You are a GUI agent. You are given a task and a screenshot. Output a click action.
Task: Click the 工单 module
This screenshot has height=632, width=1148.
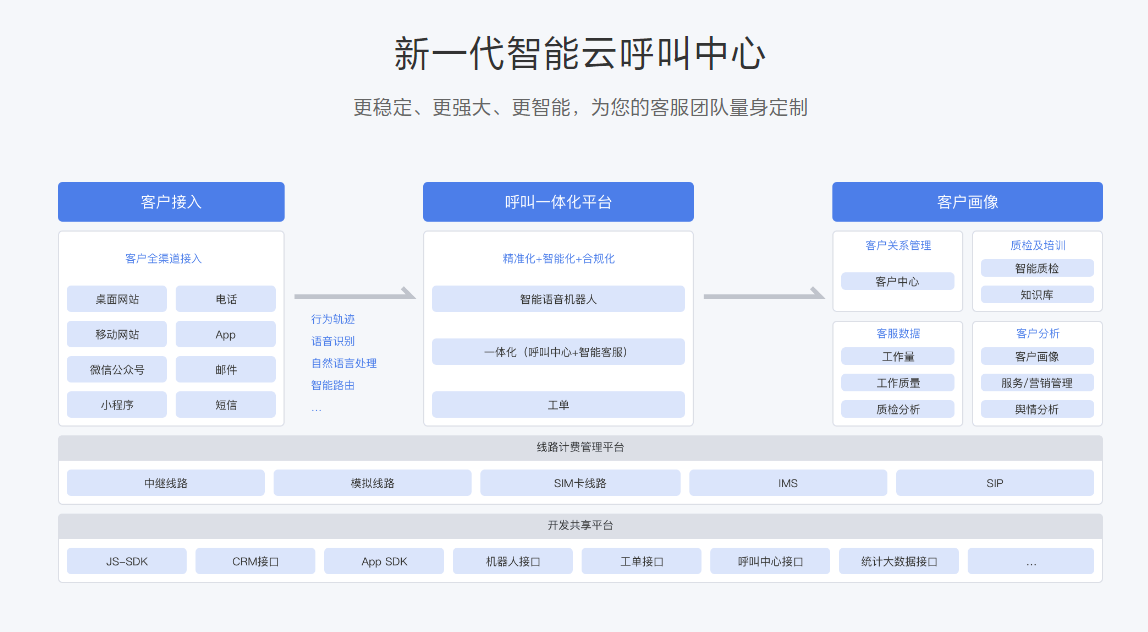(558, 404)
